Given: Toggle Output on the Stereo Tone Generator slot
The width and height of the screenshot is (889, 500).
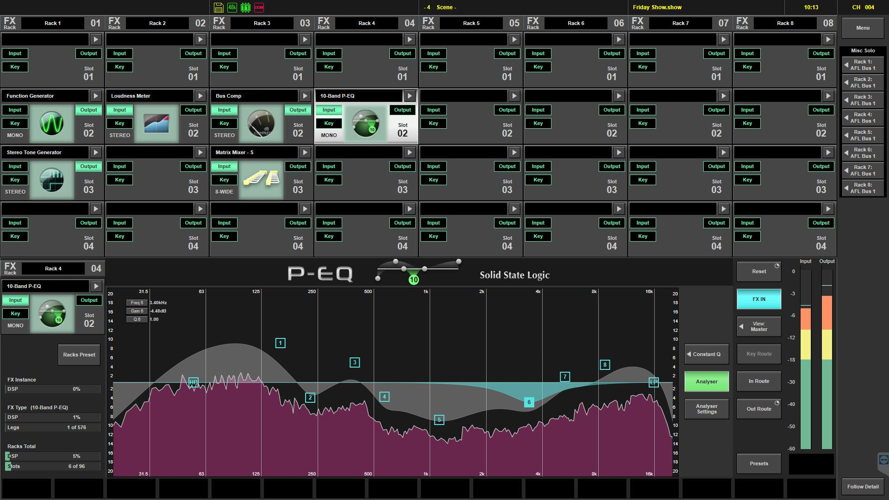Looking at the screenshot, I should click(x=88, y=167).
